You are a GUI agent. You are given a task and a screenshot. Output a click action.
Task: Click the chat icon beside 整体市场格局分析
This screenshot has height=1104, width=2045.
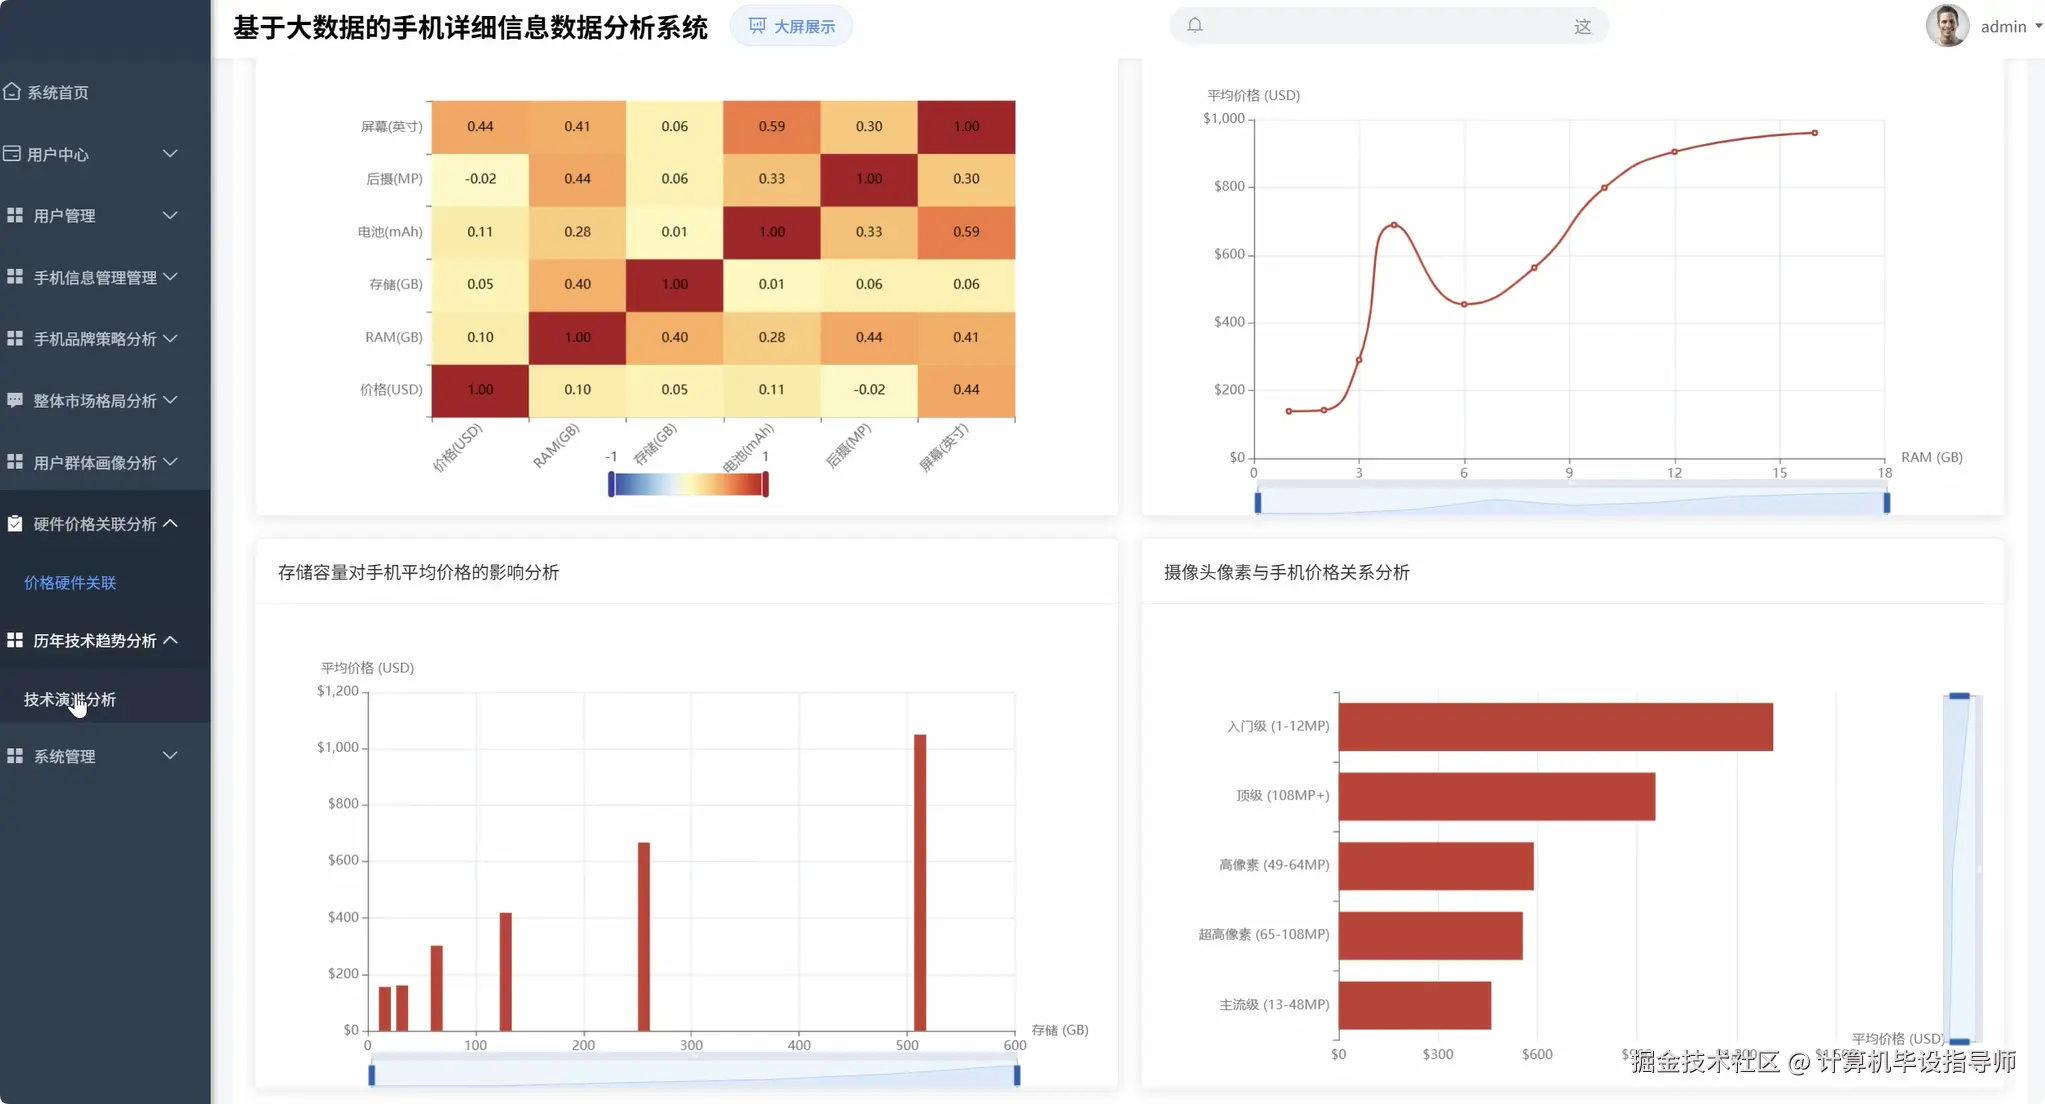15,400
